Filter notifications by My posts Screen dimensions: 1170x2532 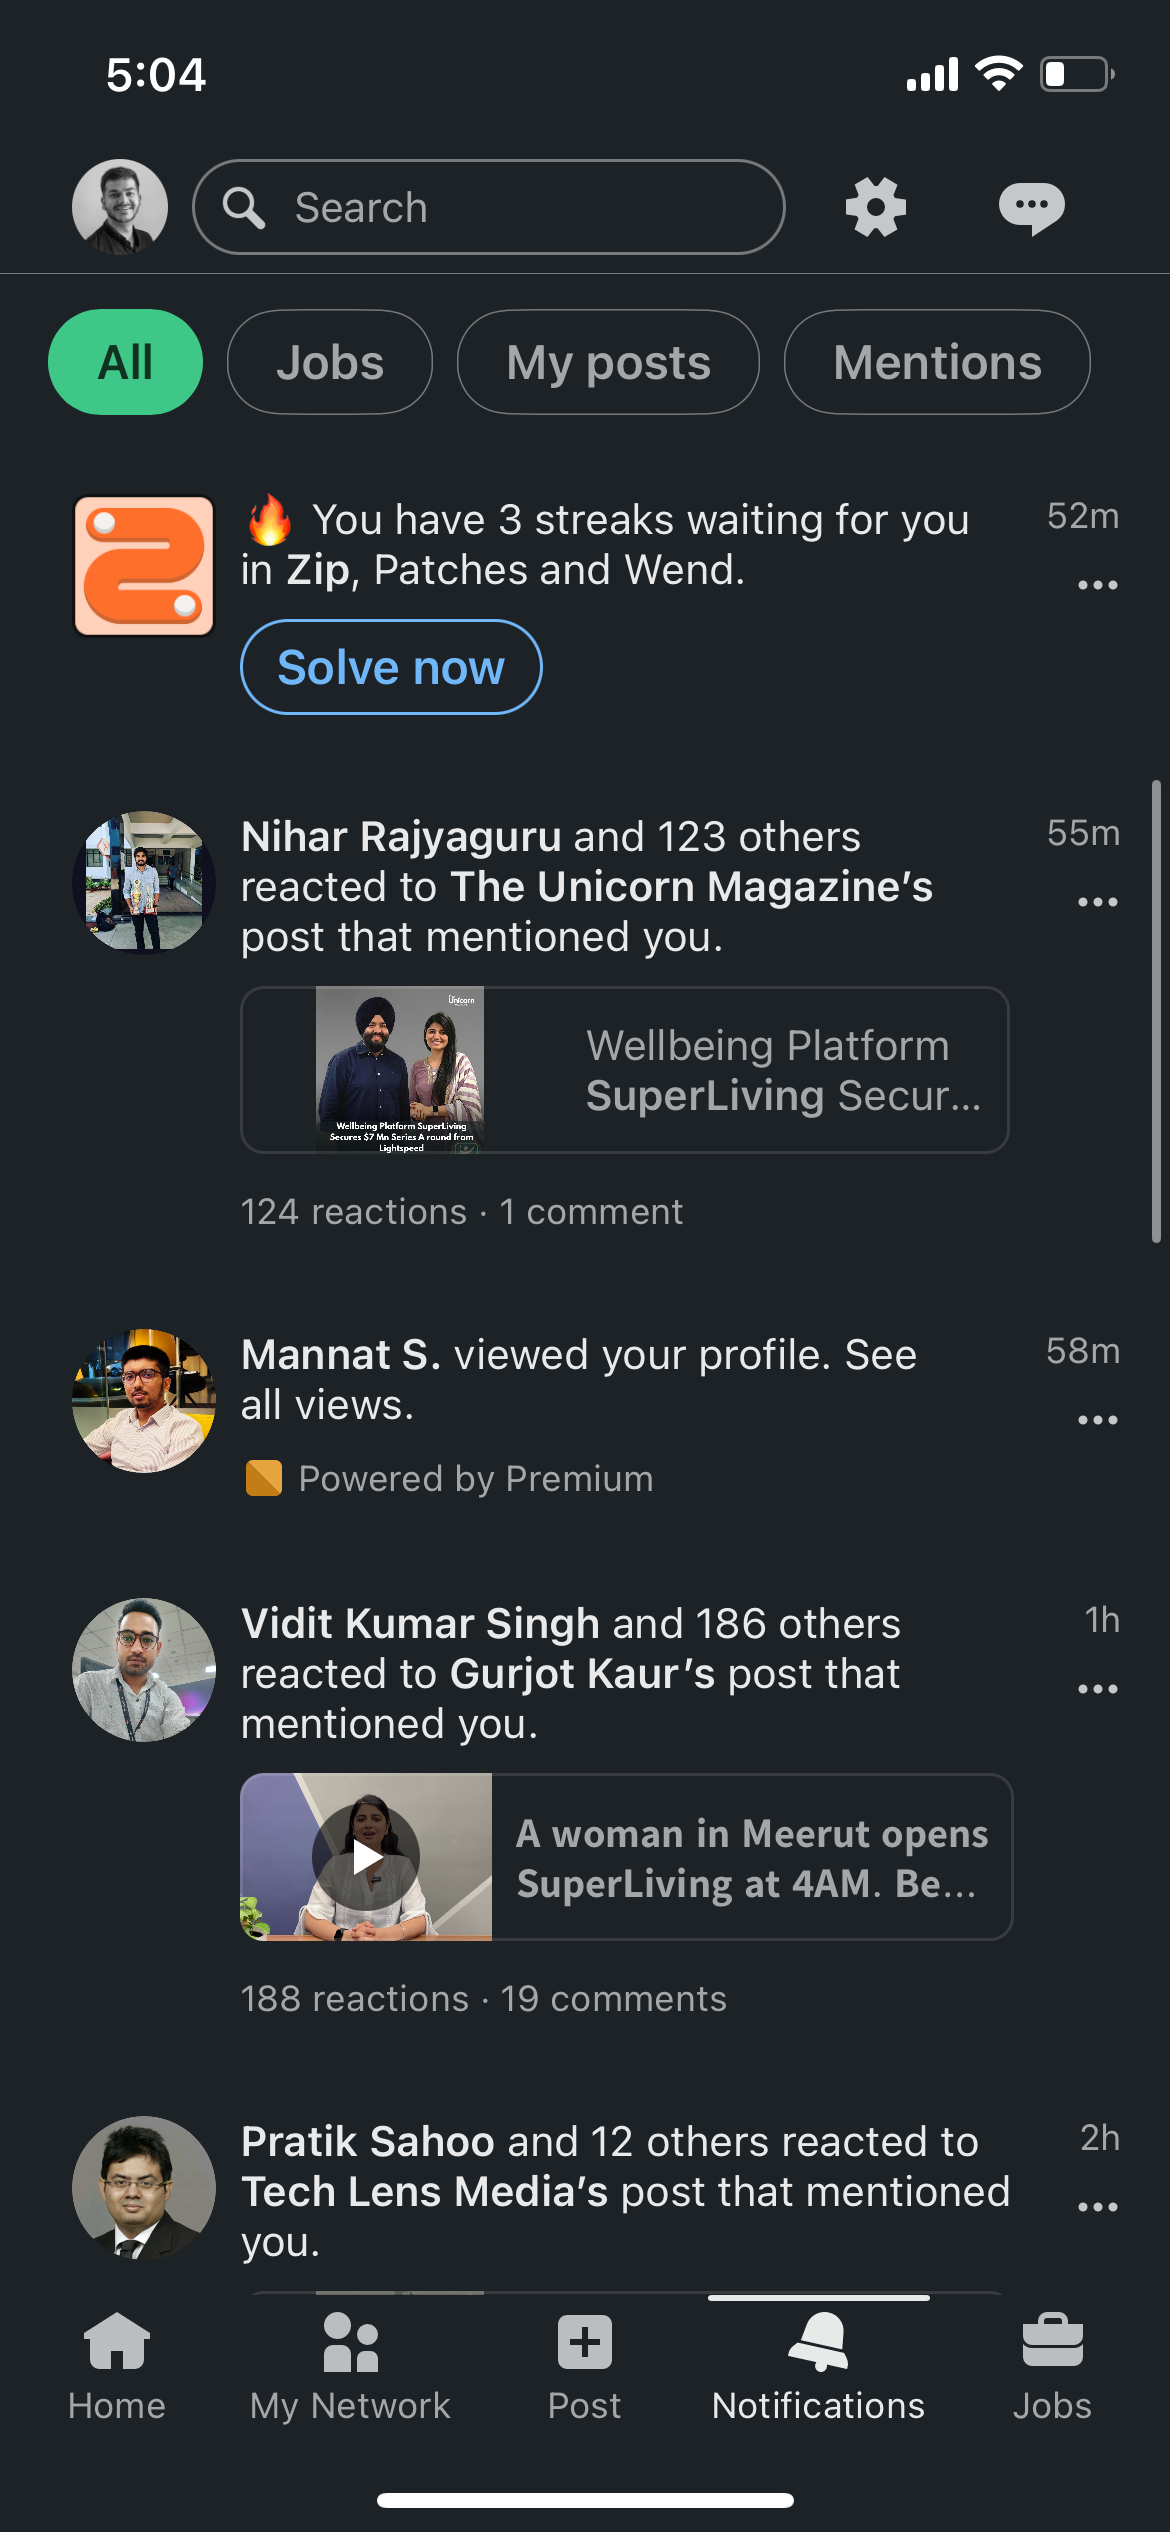tap(608, 362)
